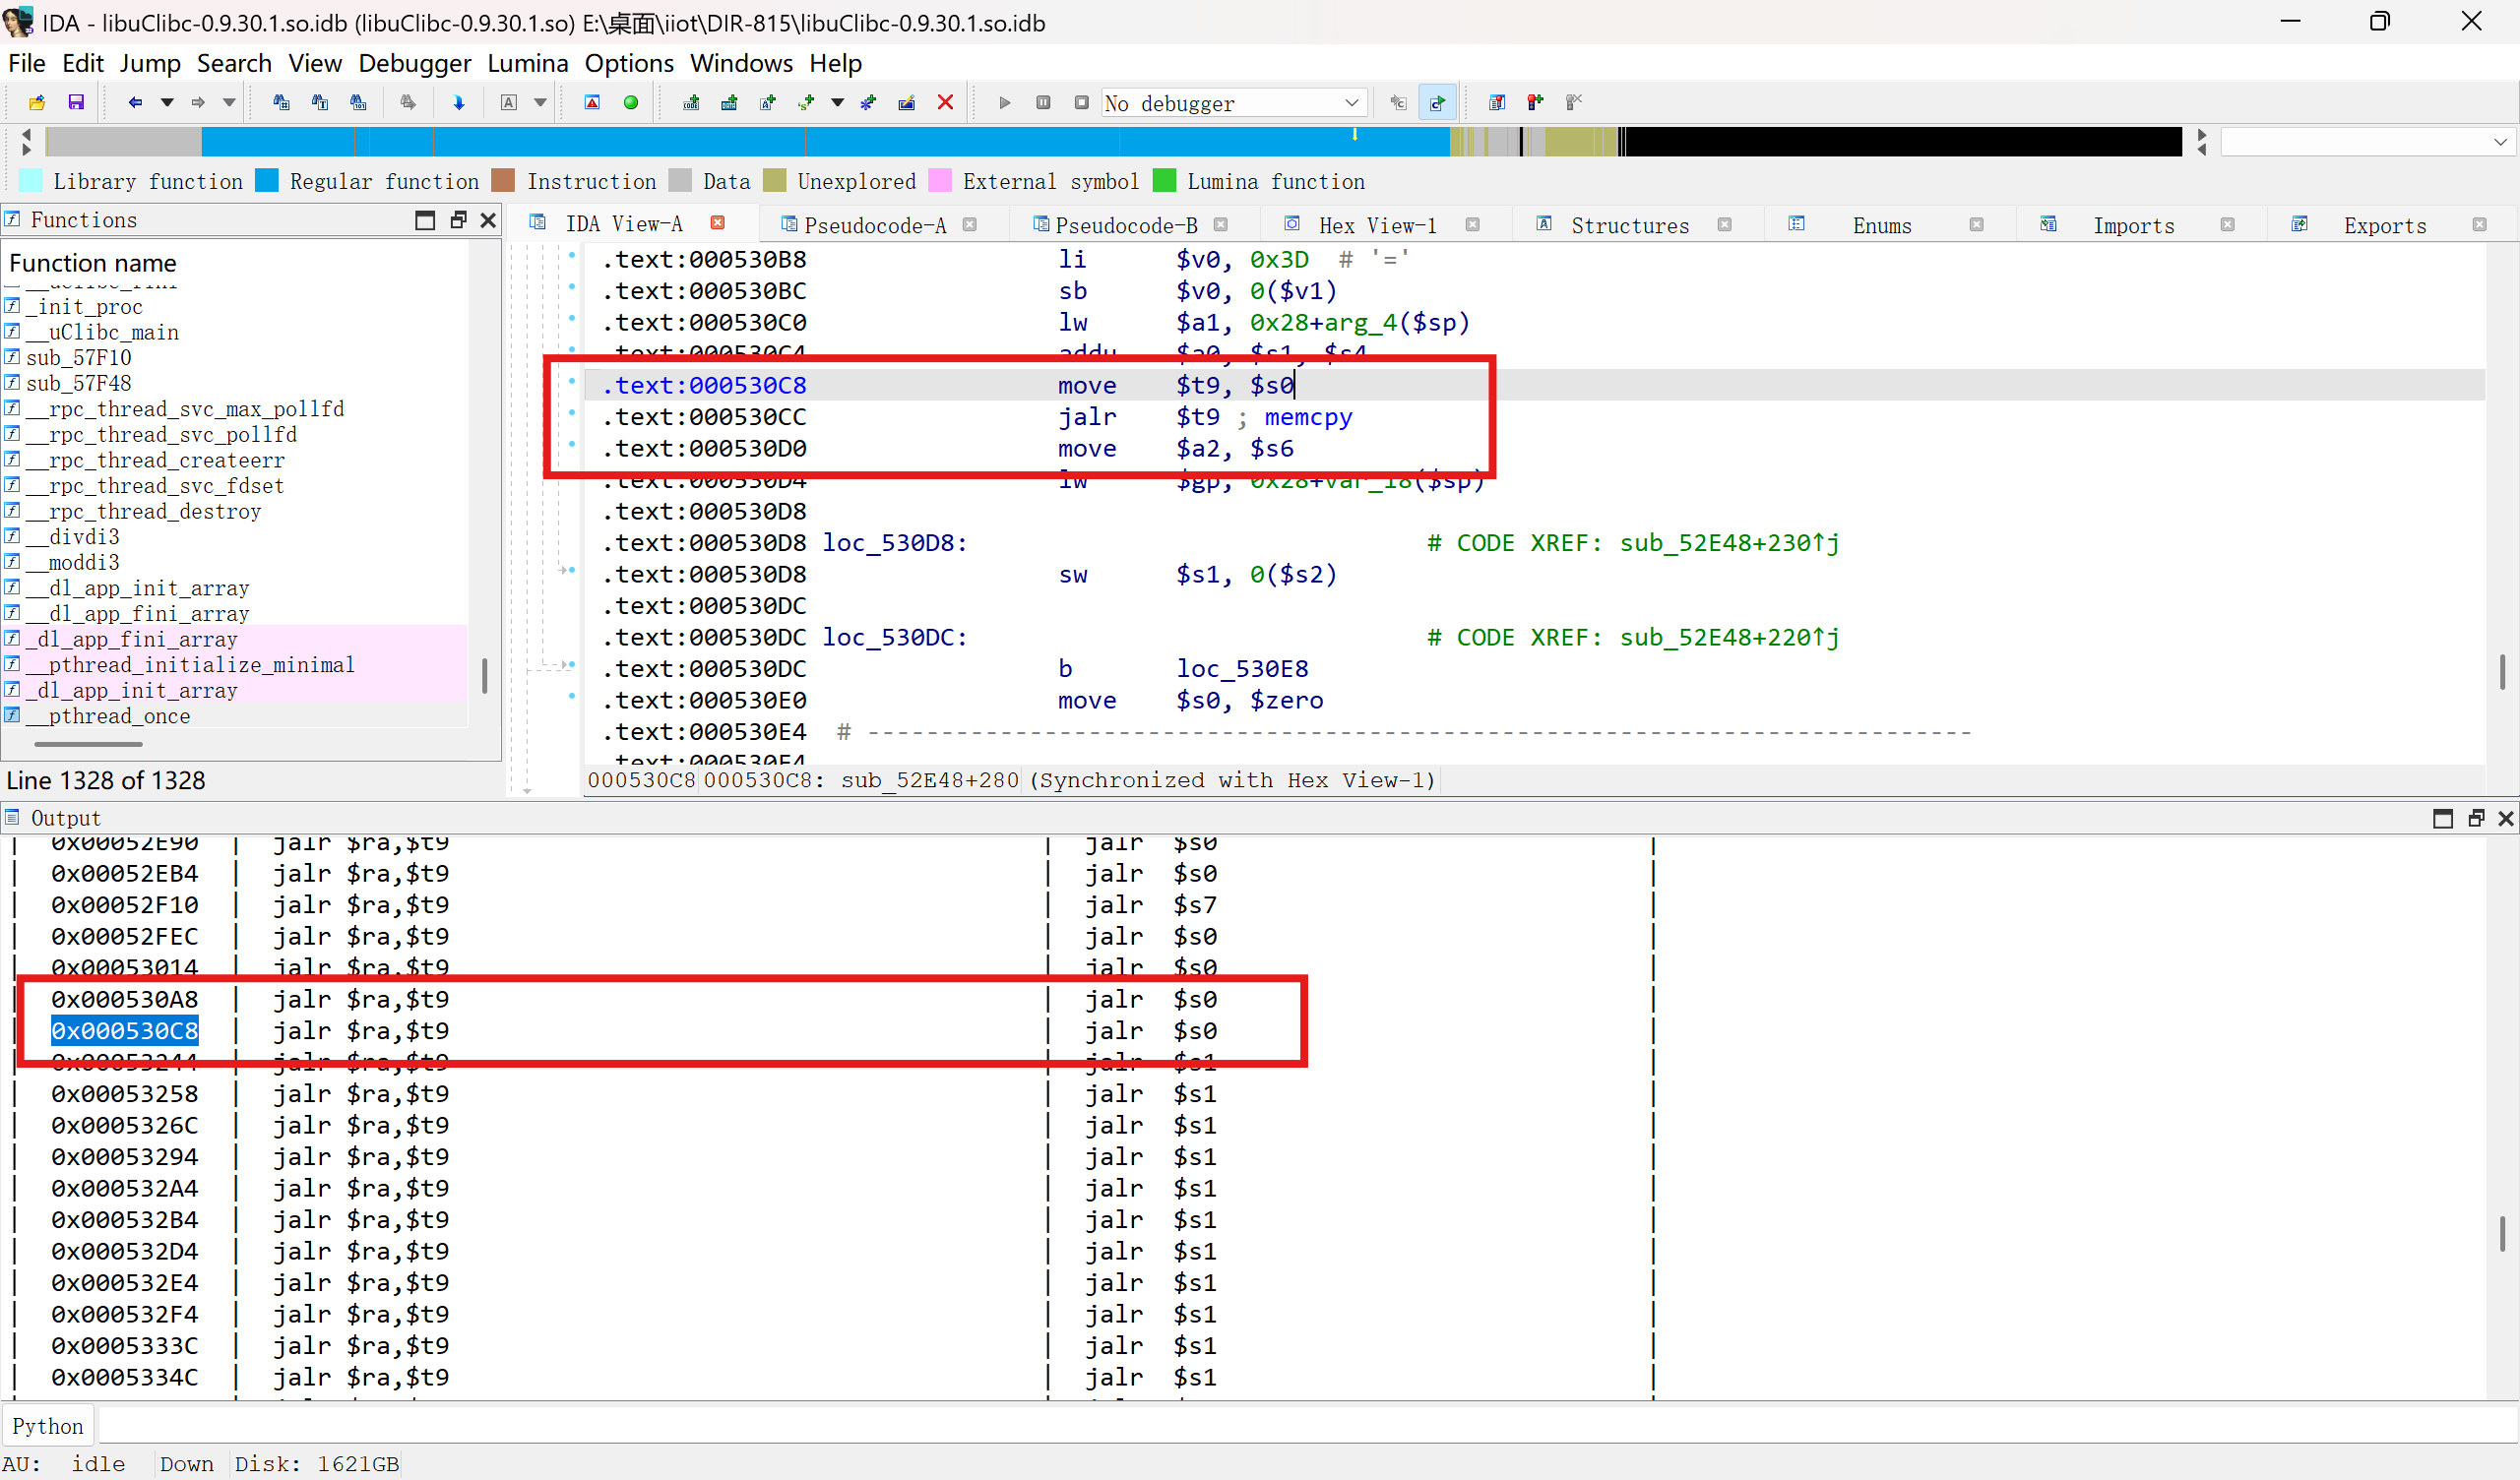Close the IDA View-A tab
This screenshot has height=1480, width=2520.
click(718, 223)
